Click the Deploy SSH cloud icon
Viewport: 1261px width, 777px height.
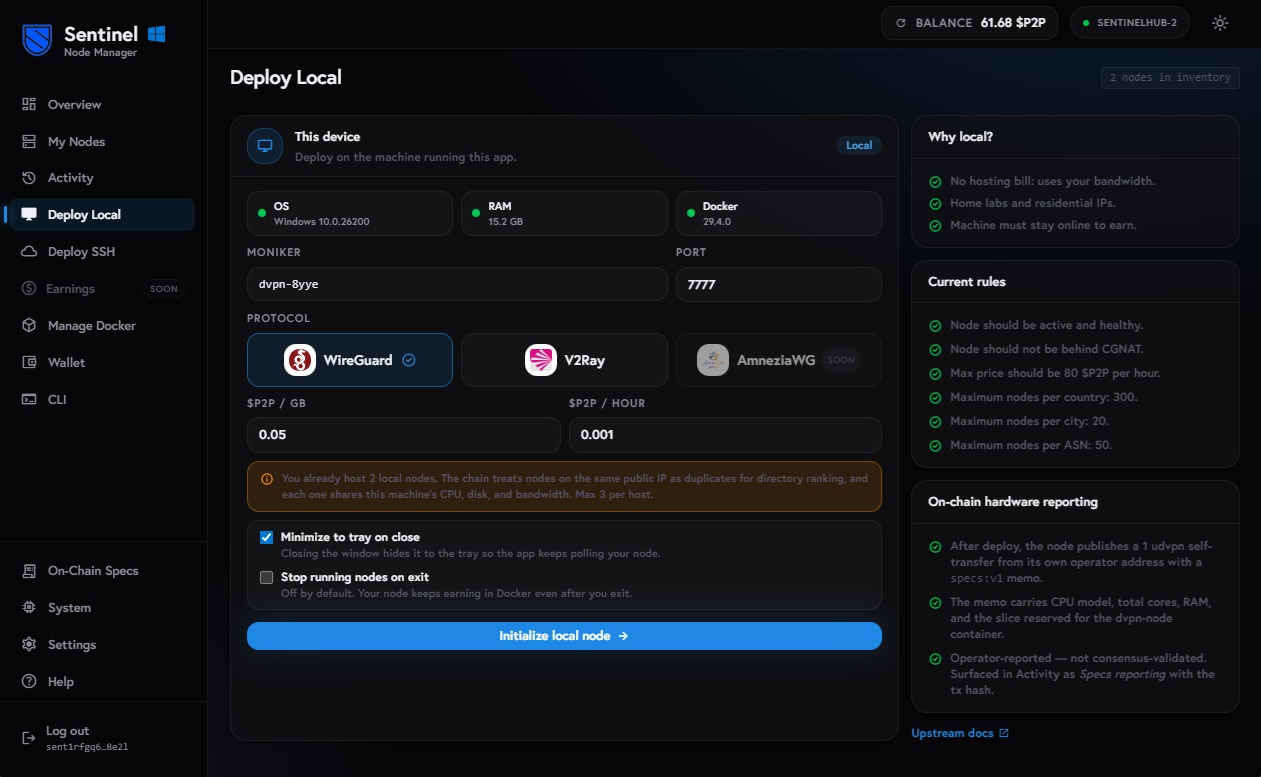[29, 252]
